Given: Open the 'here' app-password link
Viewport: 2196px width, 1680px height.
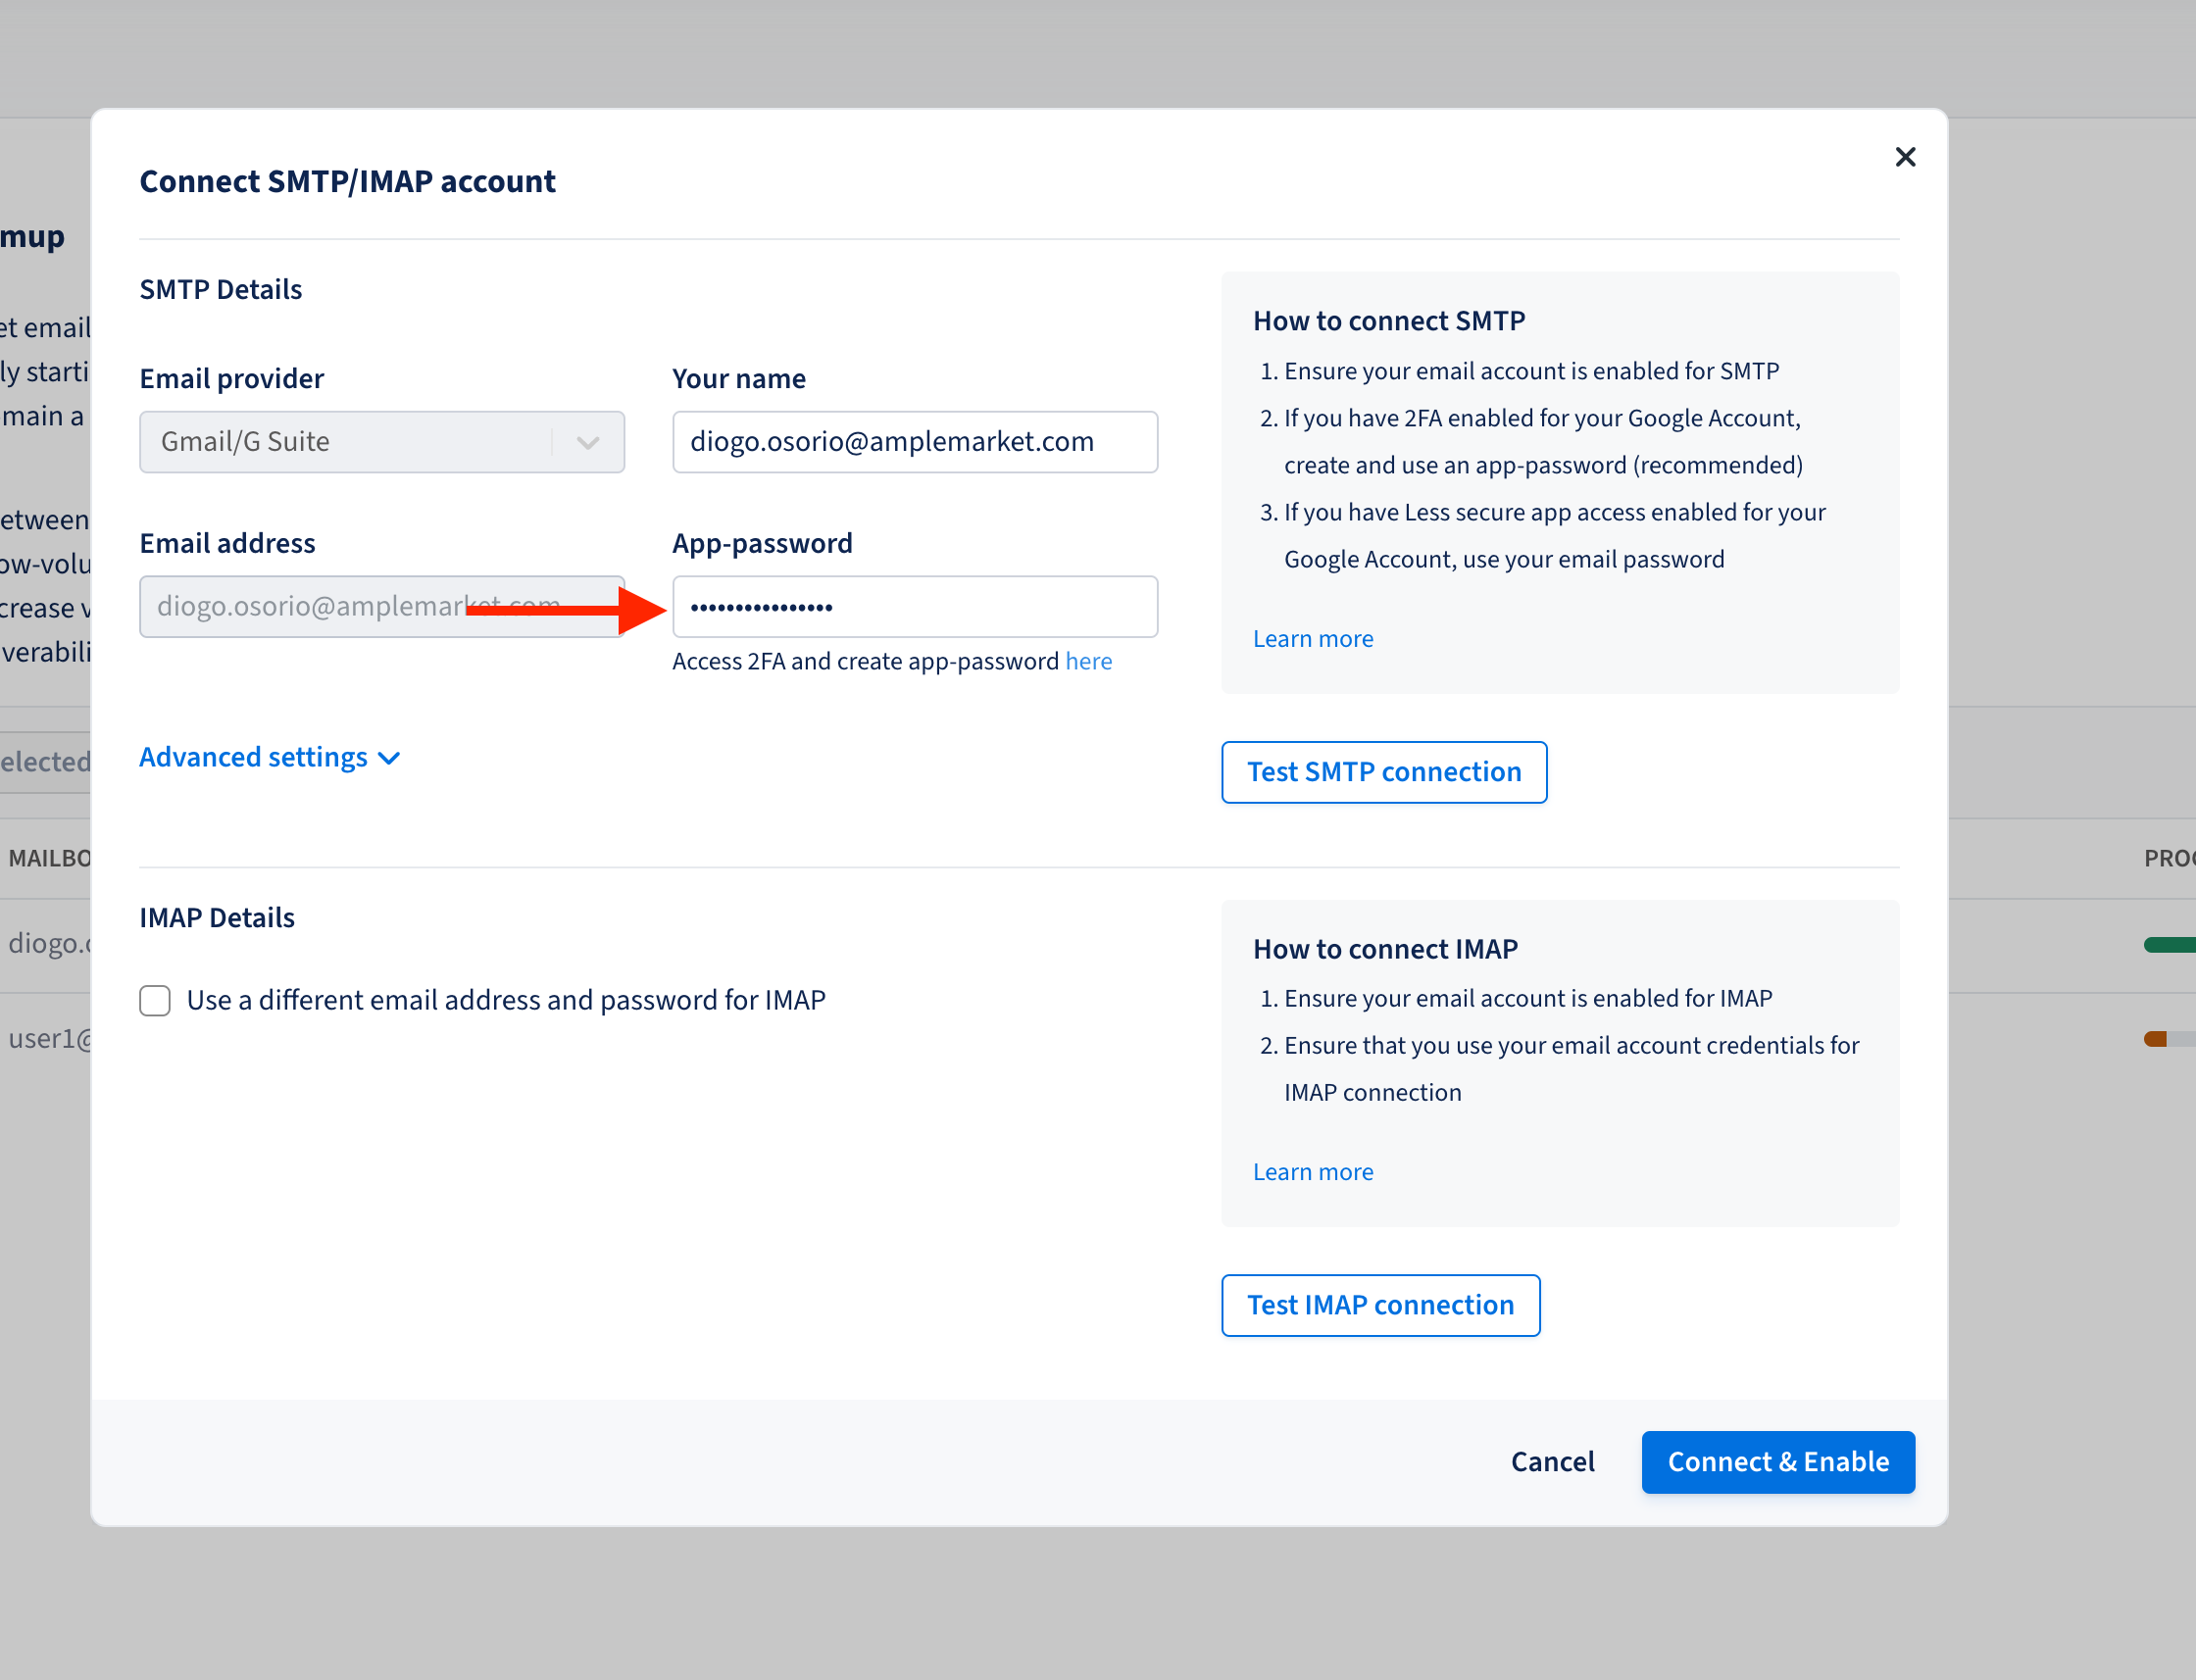Looking at the screenshot, I should click(x=1088, y=661).
